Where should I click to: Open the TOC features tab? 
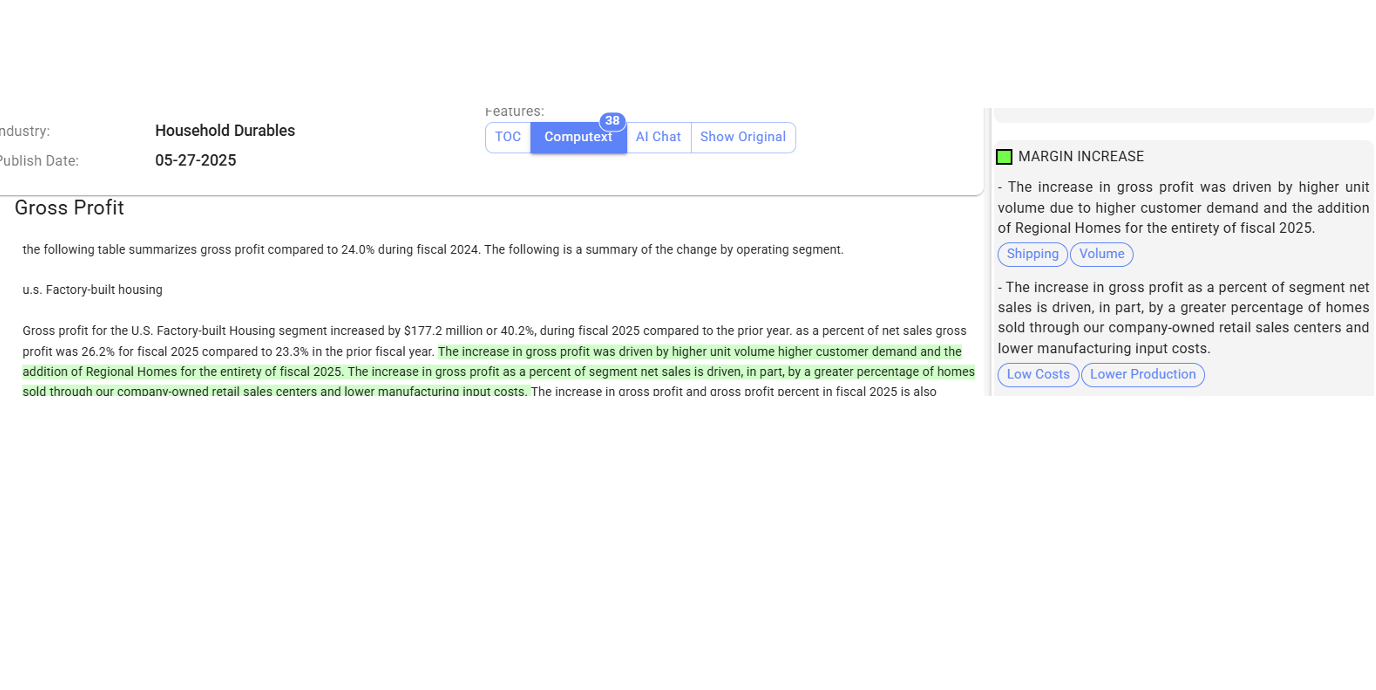[x=508, y=138]
